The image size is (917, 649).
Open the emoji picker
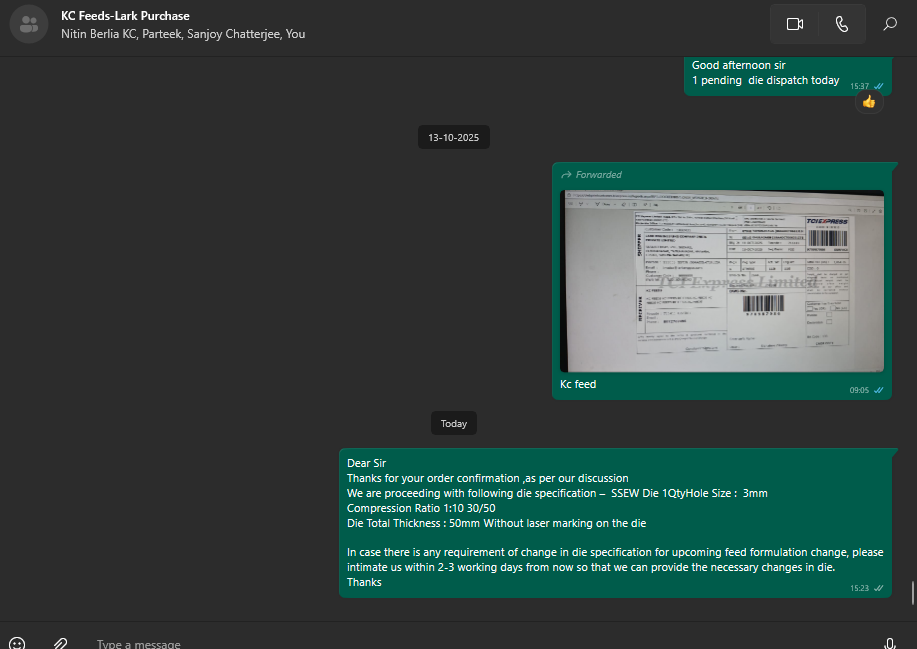click(17, 643)
